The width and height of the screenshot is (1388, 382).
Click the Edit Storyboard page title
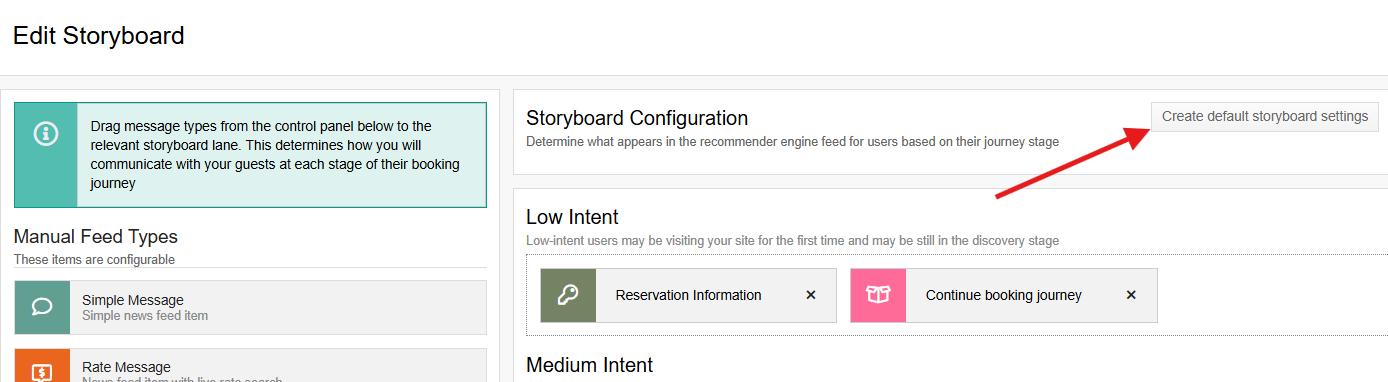point(99,36)
